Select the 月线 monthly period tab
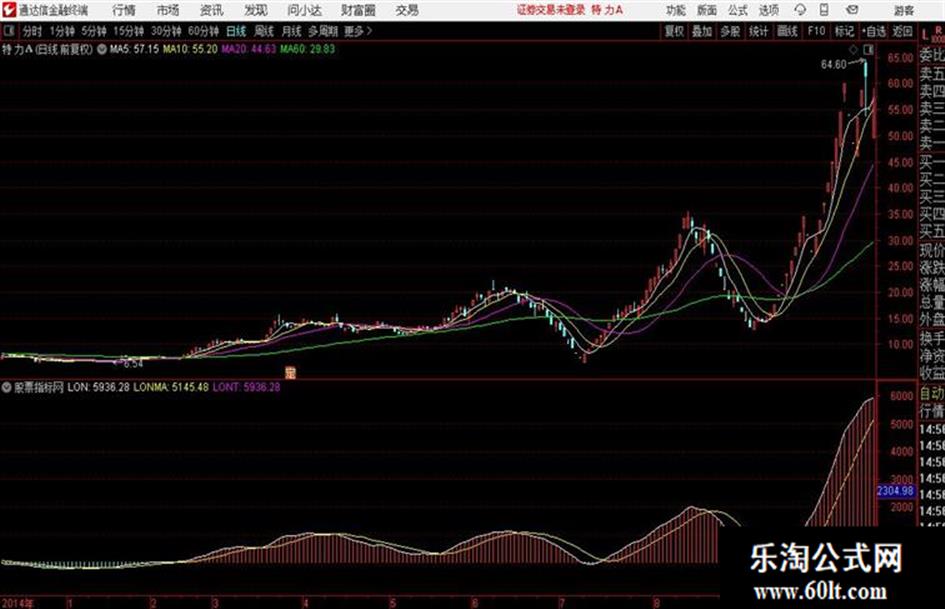Screen dimensions: 945x609 pos(292,31)
